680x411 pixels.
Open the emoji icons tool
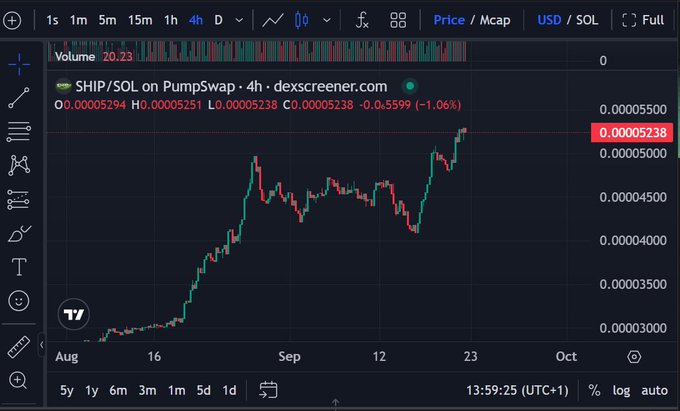click(19, 301)
